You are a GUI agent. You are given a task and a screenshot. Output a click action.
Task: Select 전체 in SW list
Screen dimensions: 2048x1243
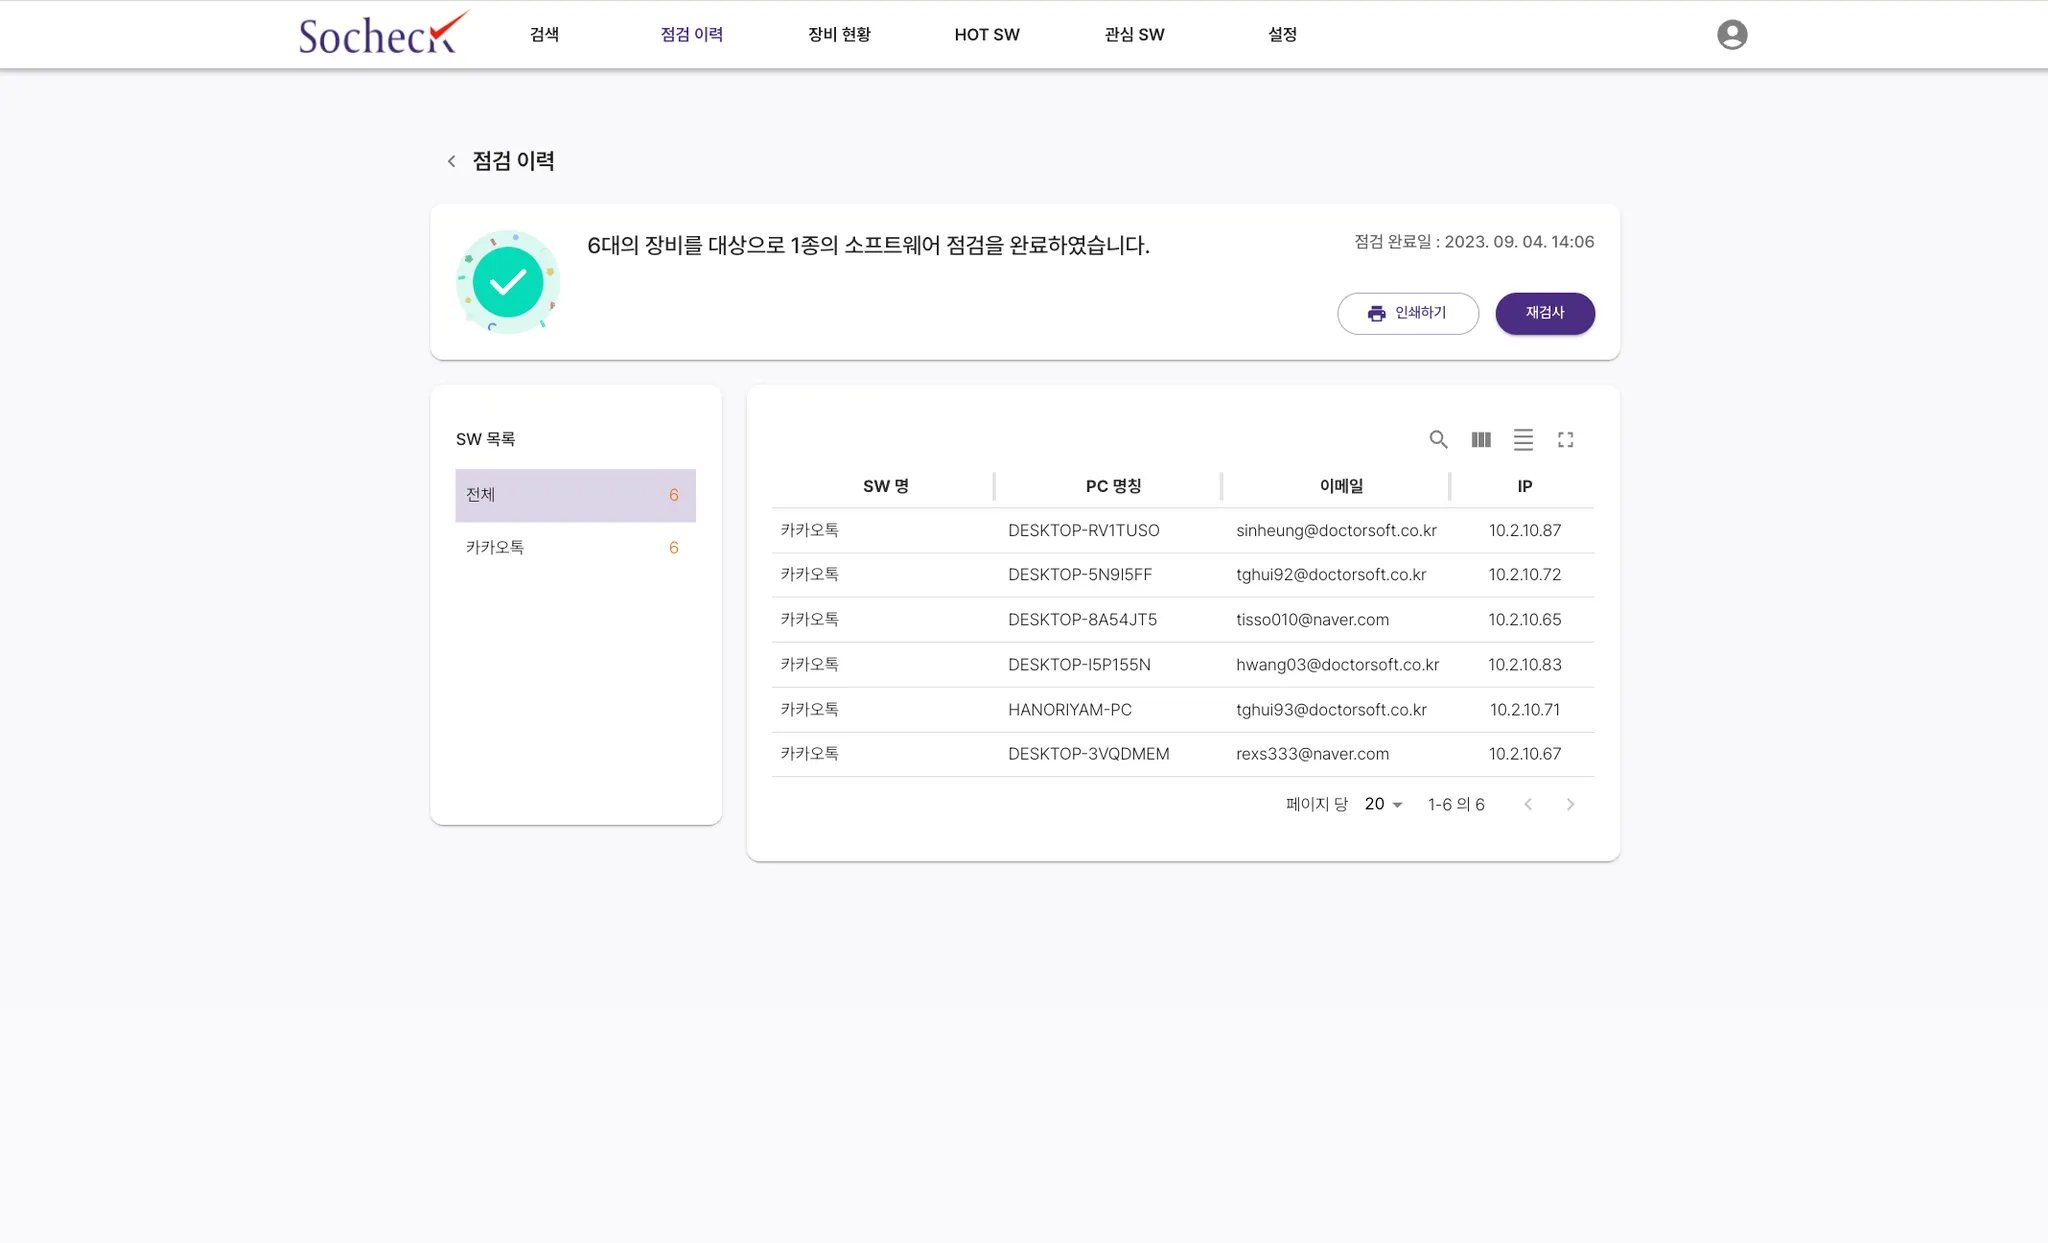point(575,495)
